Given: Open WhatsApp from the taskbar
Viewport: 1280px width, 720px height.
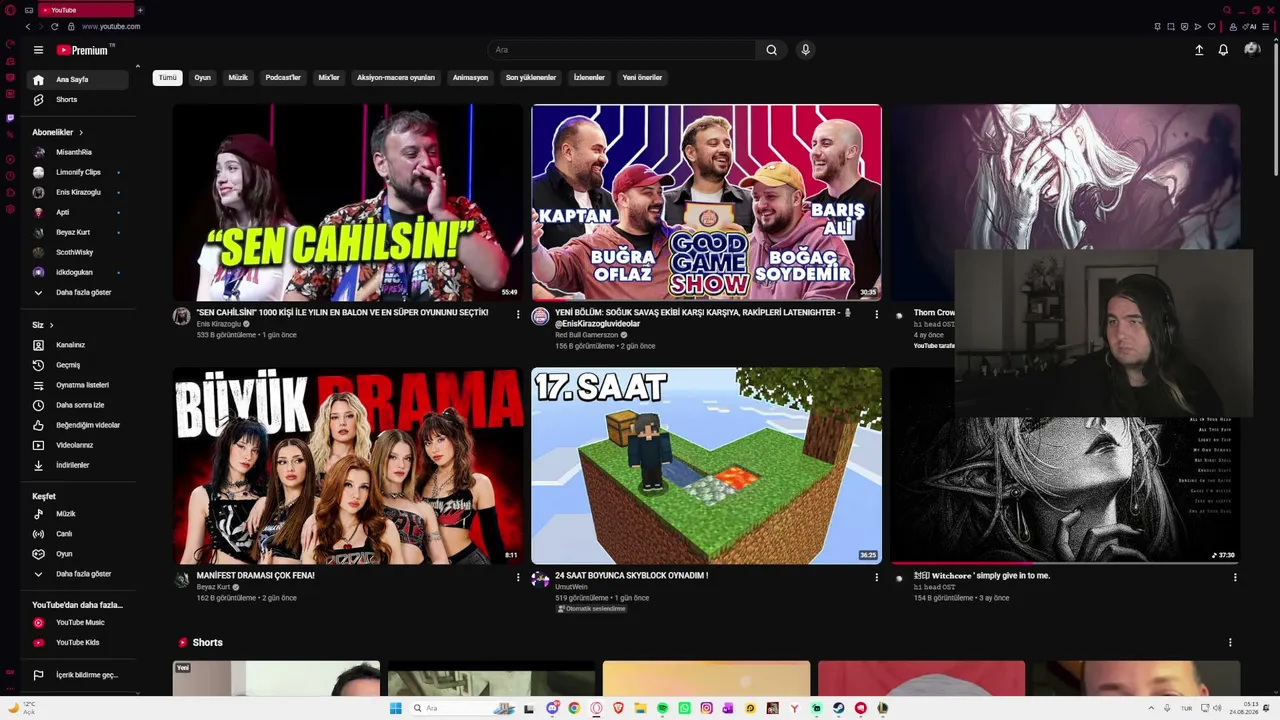Looking at the screenshot, I should click(684, 708).
